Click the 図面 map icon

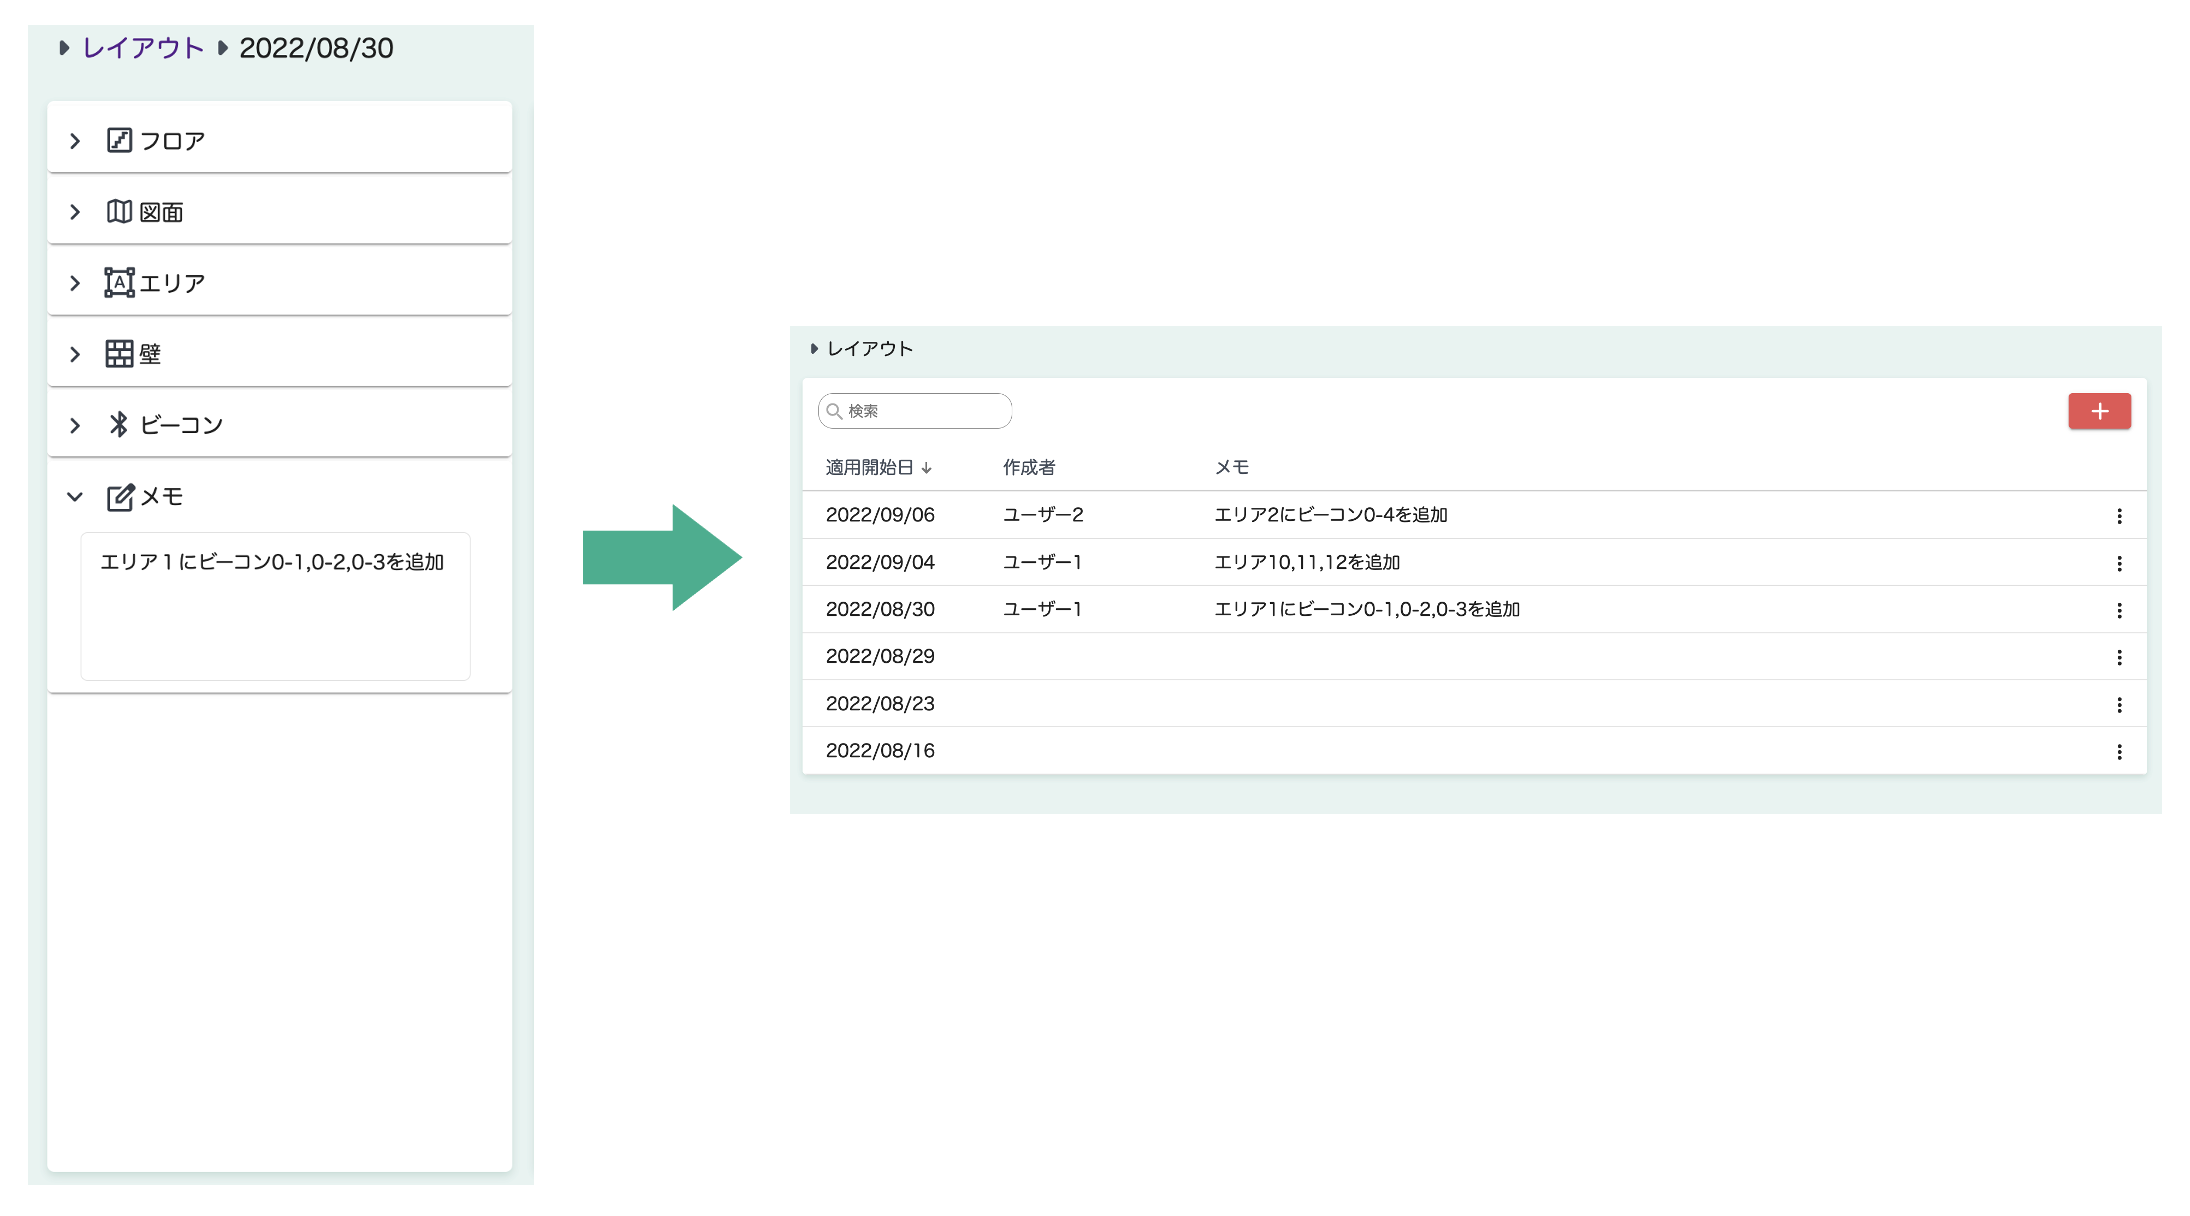click(x=119, y=212)
